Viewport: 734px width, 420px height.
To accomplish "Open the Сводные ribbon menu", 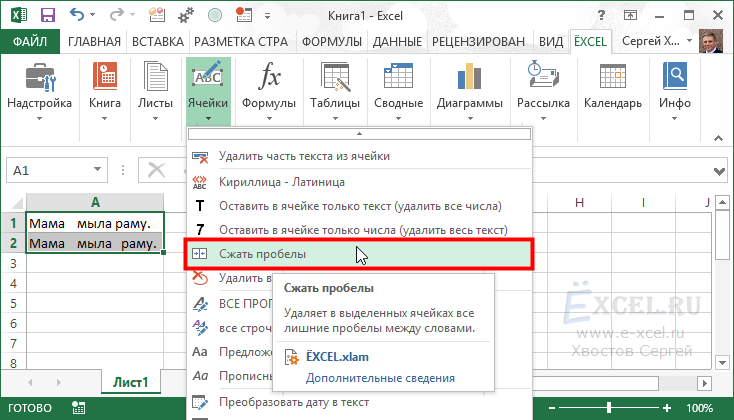I will coord(398,92).
